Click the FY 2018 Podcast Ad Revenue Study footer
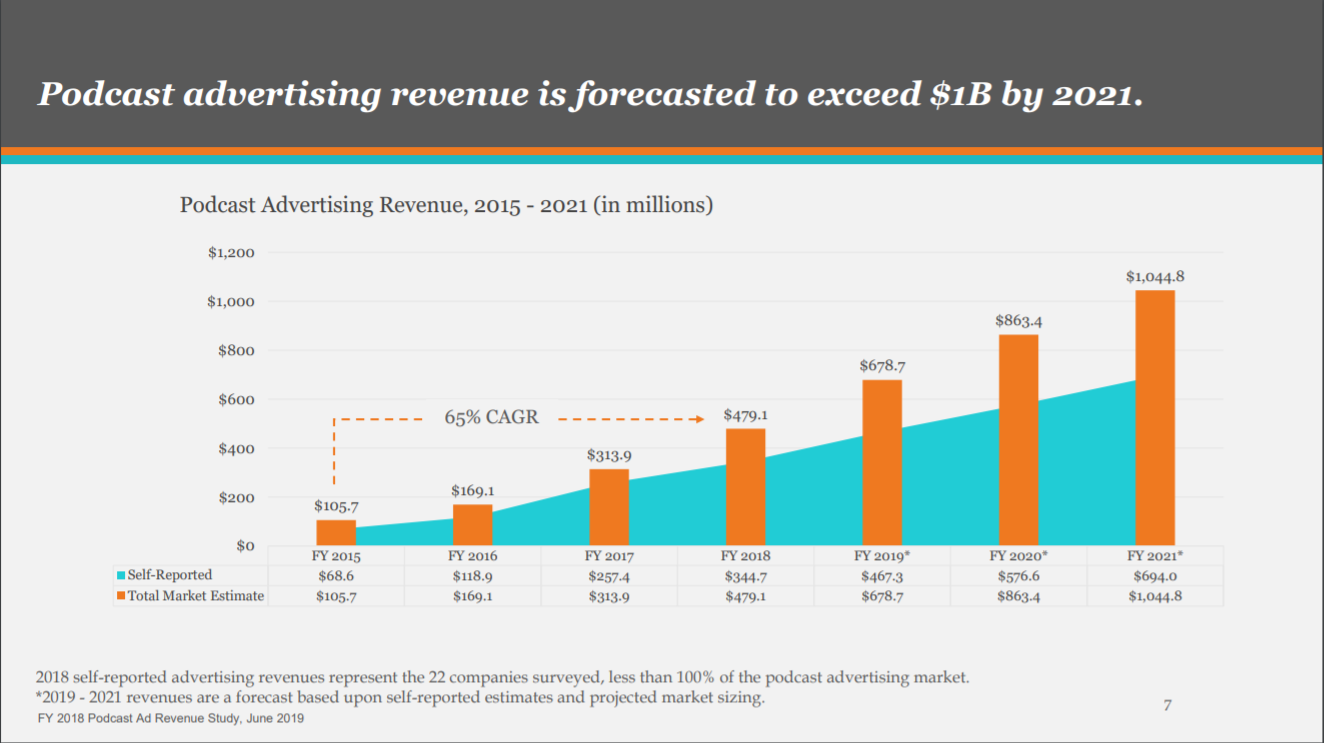The height and width of the screenshot is (743, 1324). [x=171, y=719]
